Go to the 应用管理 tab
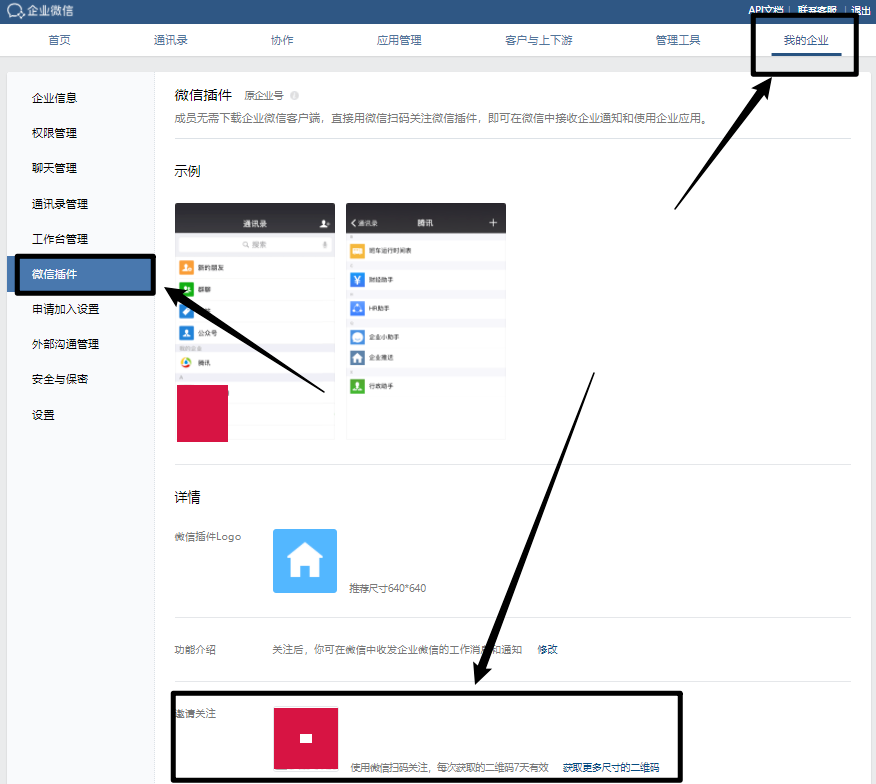This screenshot has height=784, width=876. click(399, 40)
